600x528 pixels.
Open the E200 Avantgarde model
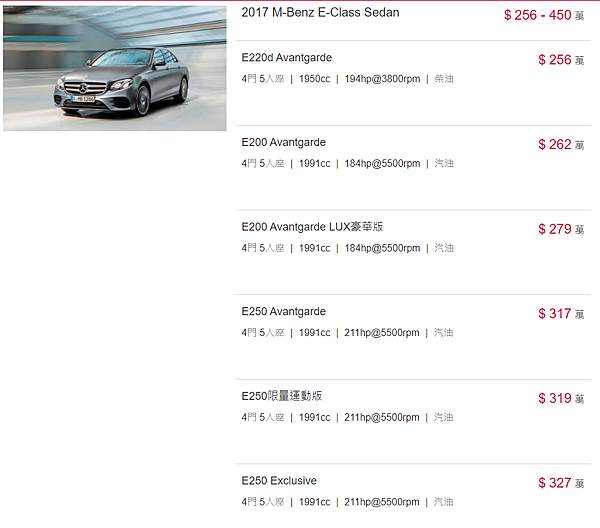[284, 142]
